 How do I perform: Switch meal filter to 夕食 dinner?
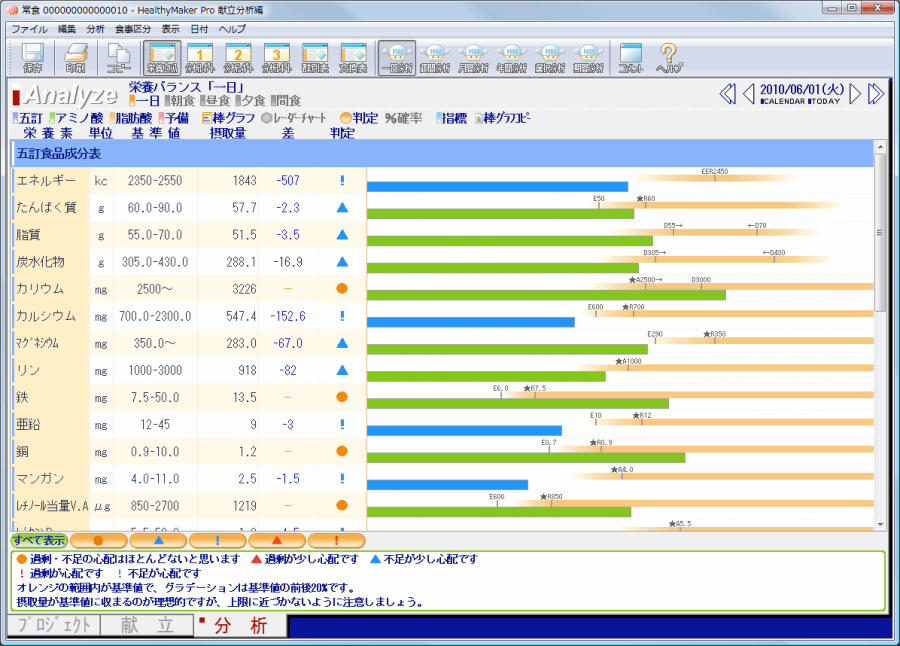click(x=250, y=101)
